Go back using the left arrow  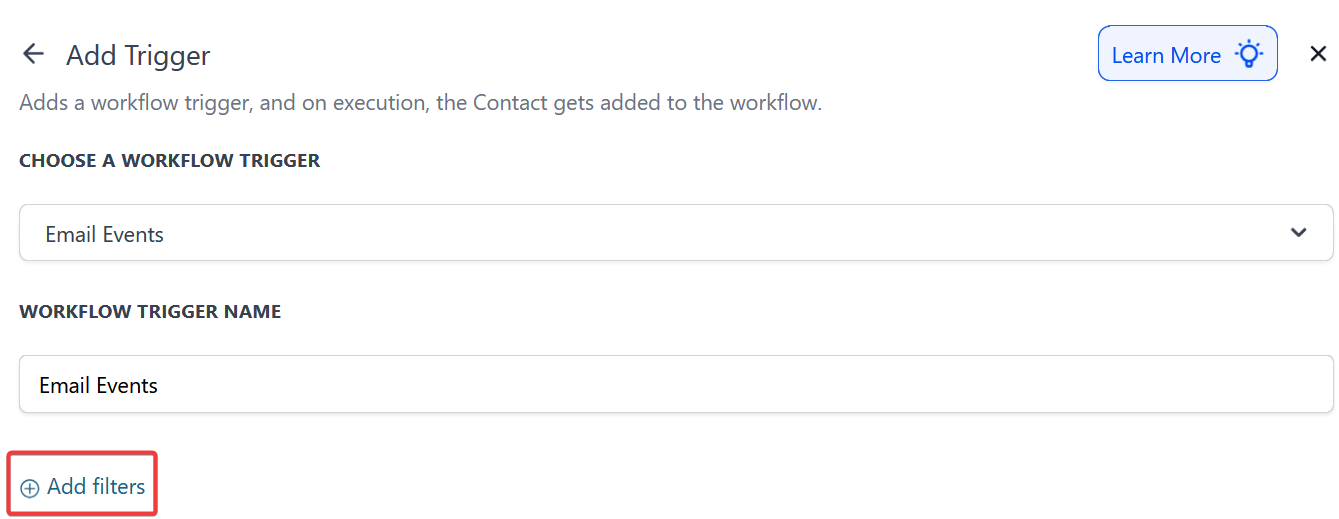[x=34, y=54]
